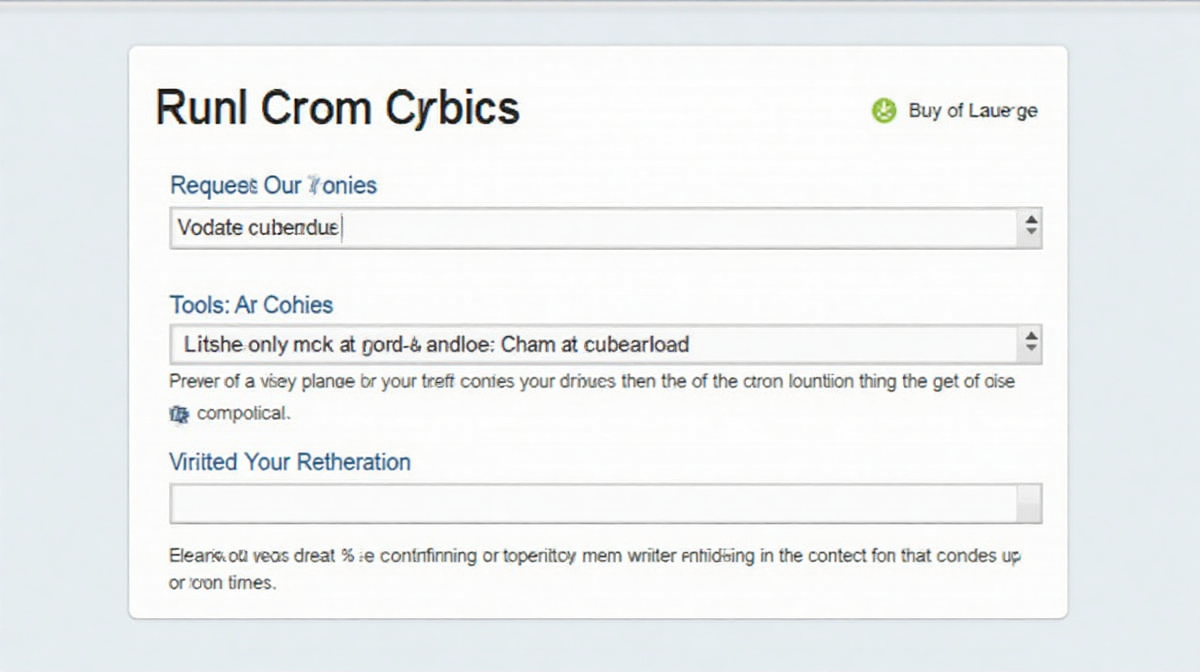This screenshot has width=1200, height=672.
Task: Click the Prever of a visey help text
Action: click(591, 381)
